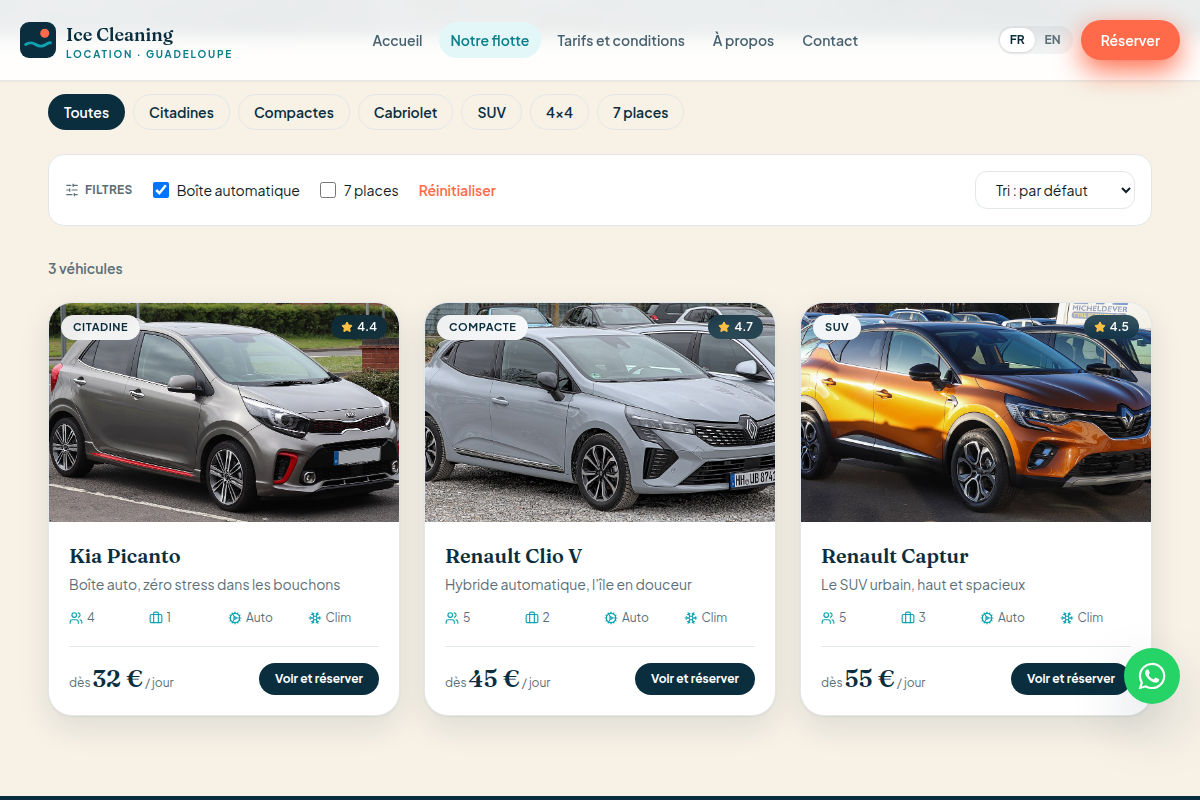
Task: Switch language to FR
Action: (x=1017, y=40)
